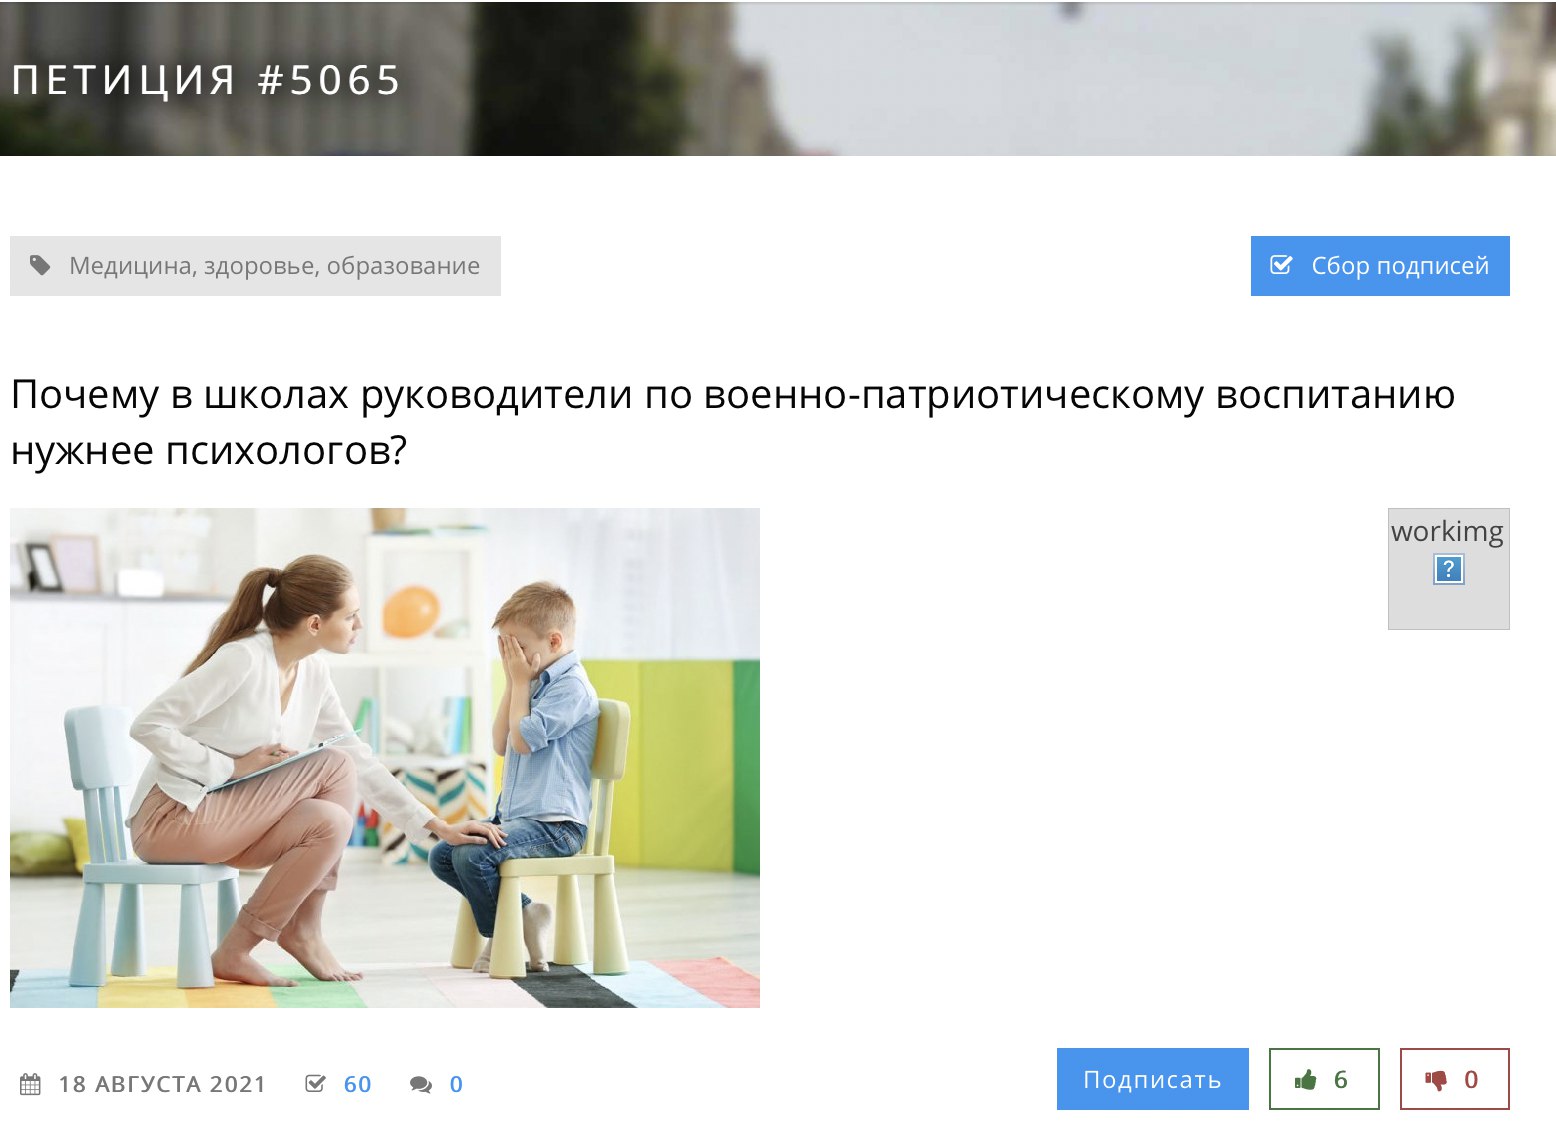Click the workimg question mark placeholder
This screenshot has height=1126, width=1556.
point(1448,569)
